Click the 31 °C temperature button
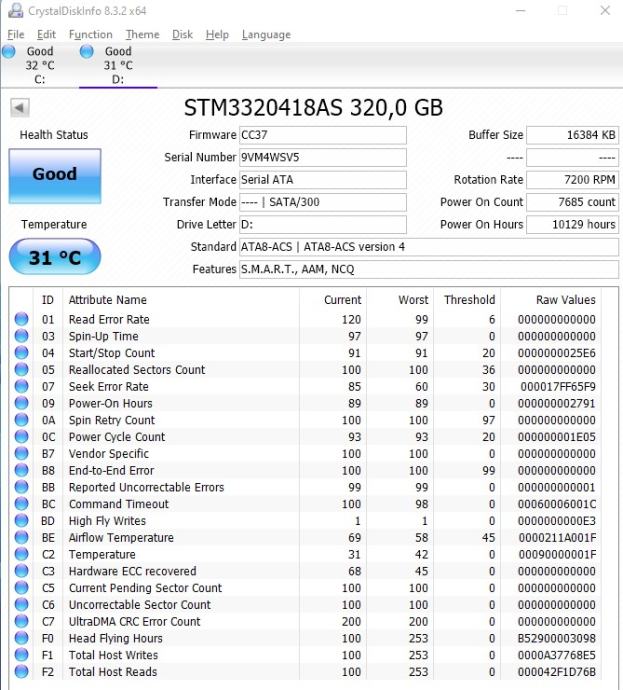Screen dimensions: 623x690 (x=55, y=257)
